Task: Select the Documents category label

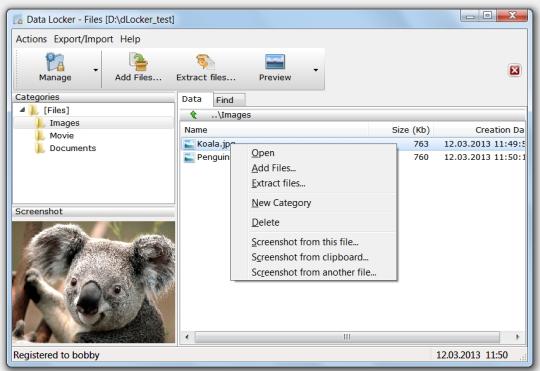Action: (x=73, y=148)
